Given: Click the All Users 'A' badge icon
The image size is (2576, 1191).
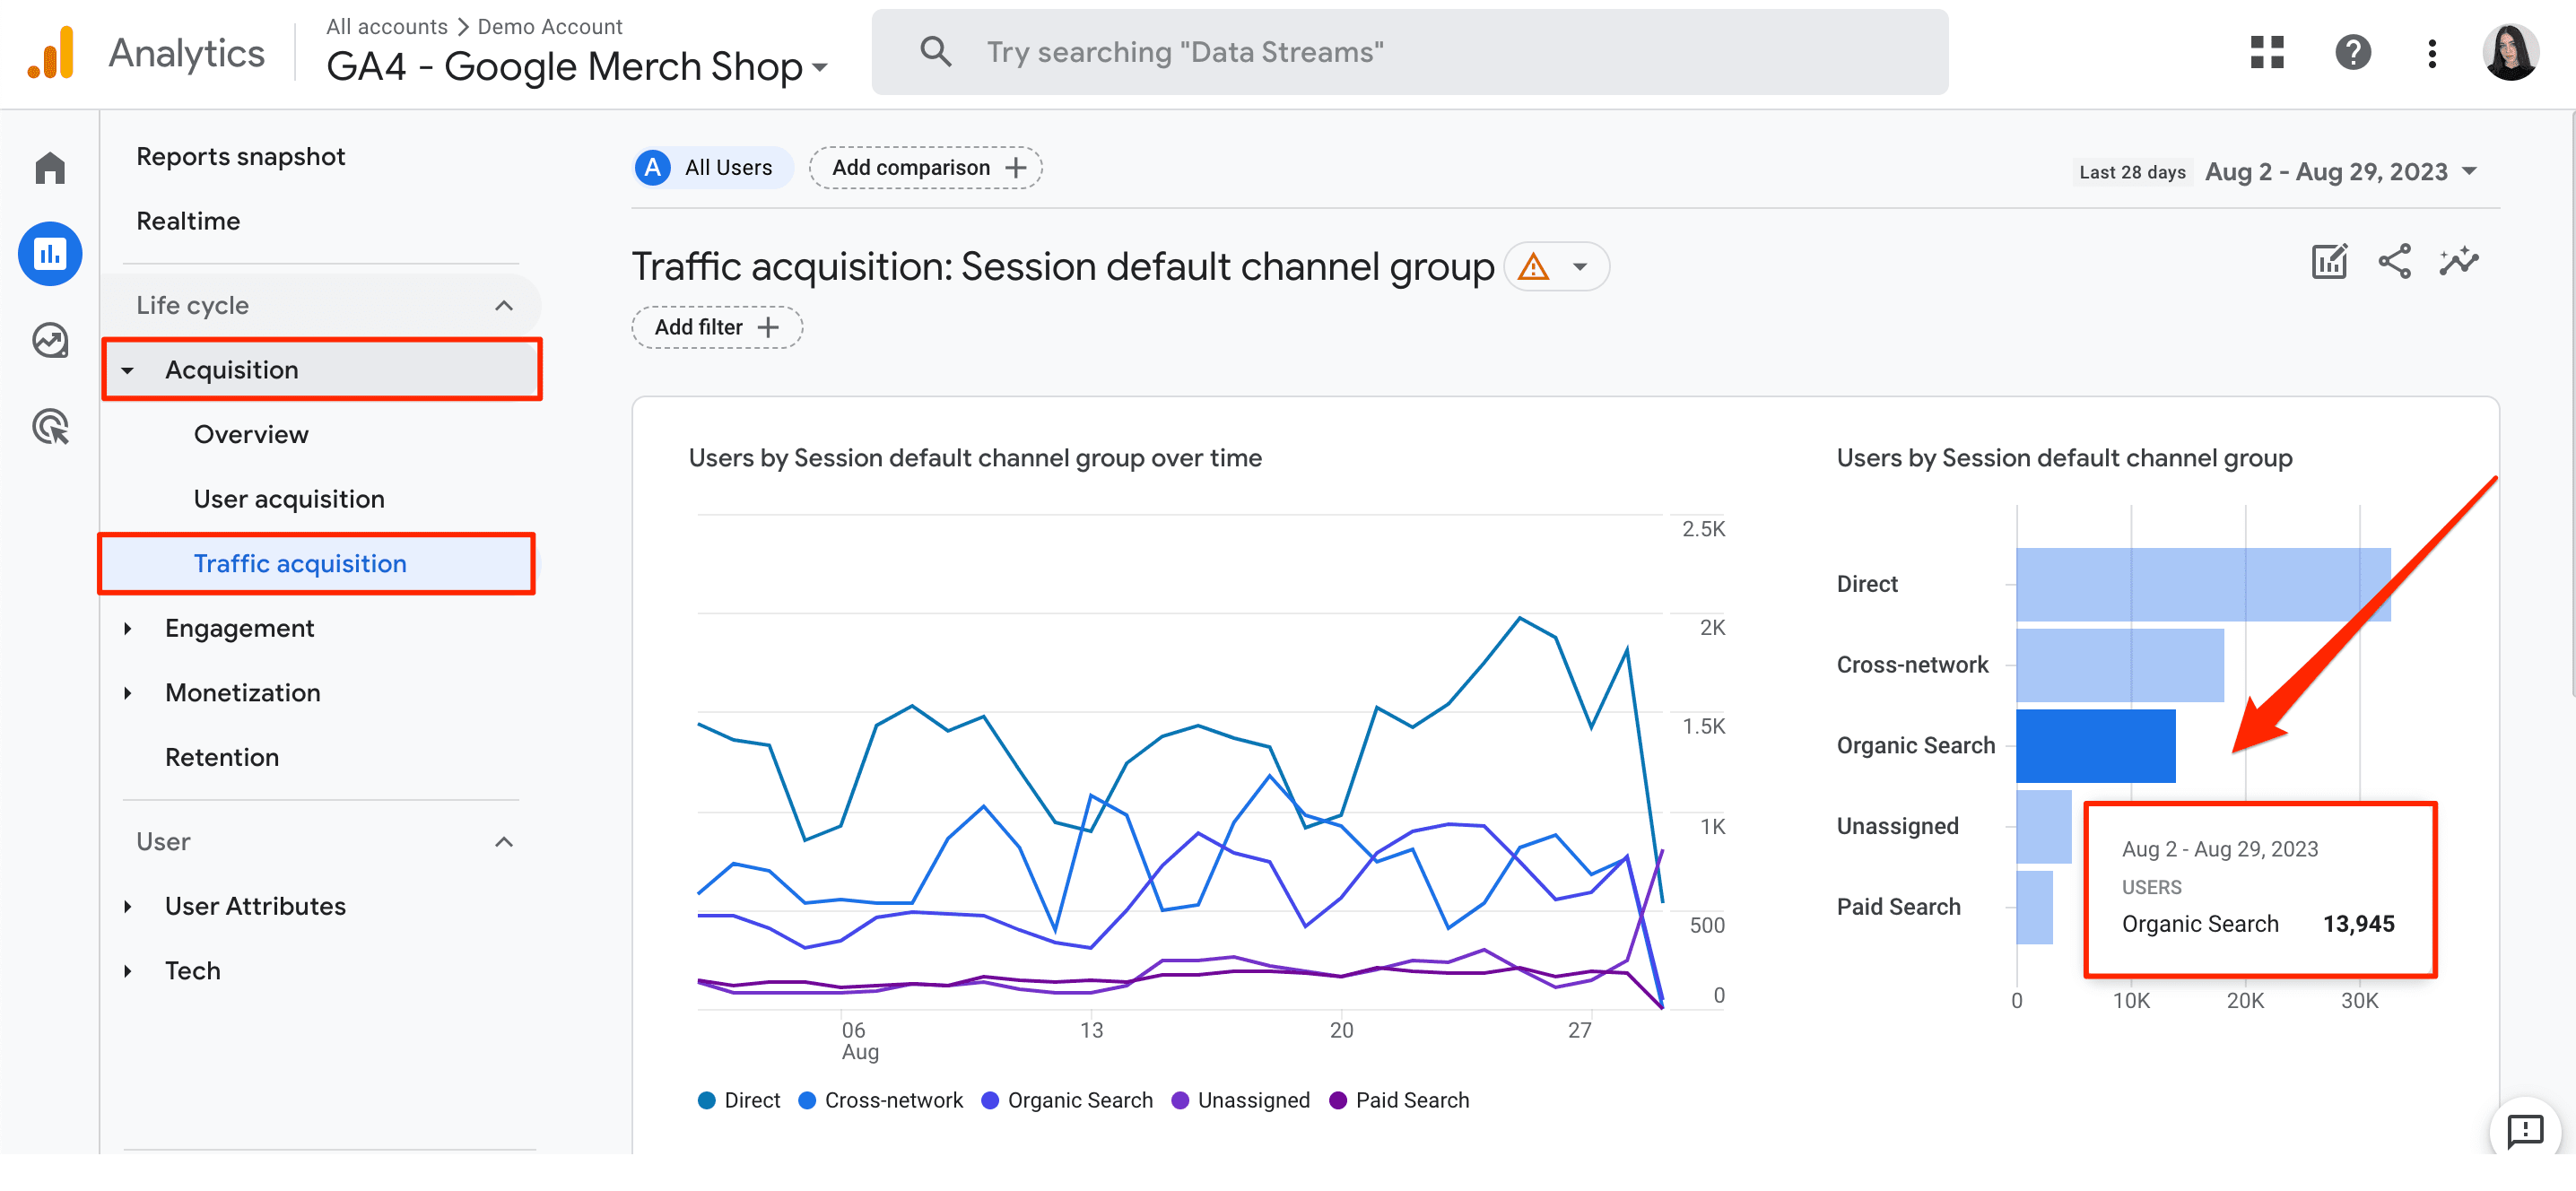Looking at the screenshot, I should point(653,167).
